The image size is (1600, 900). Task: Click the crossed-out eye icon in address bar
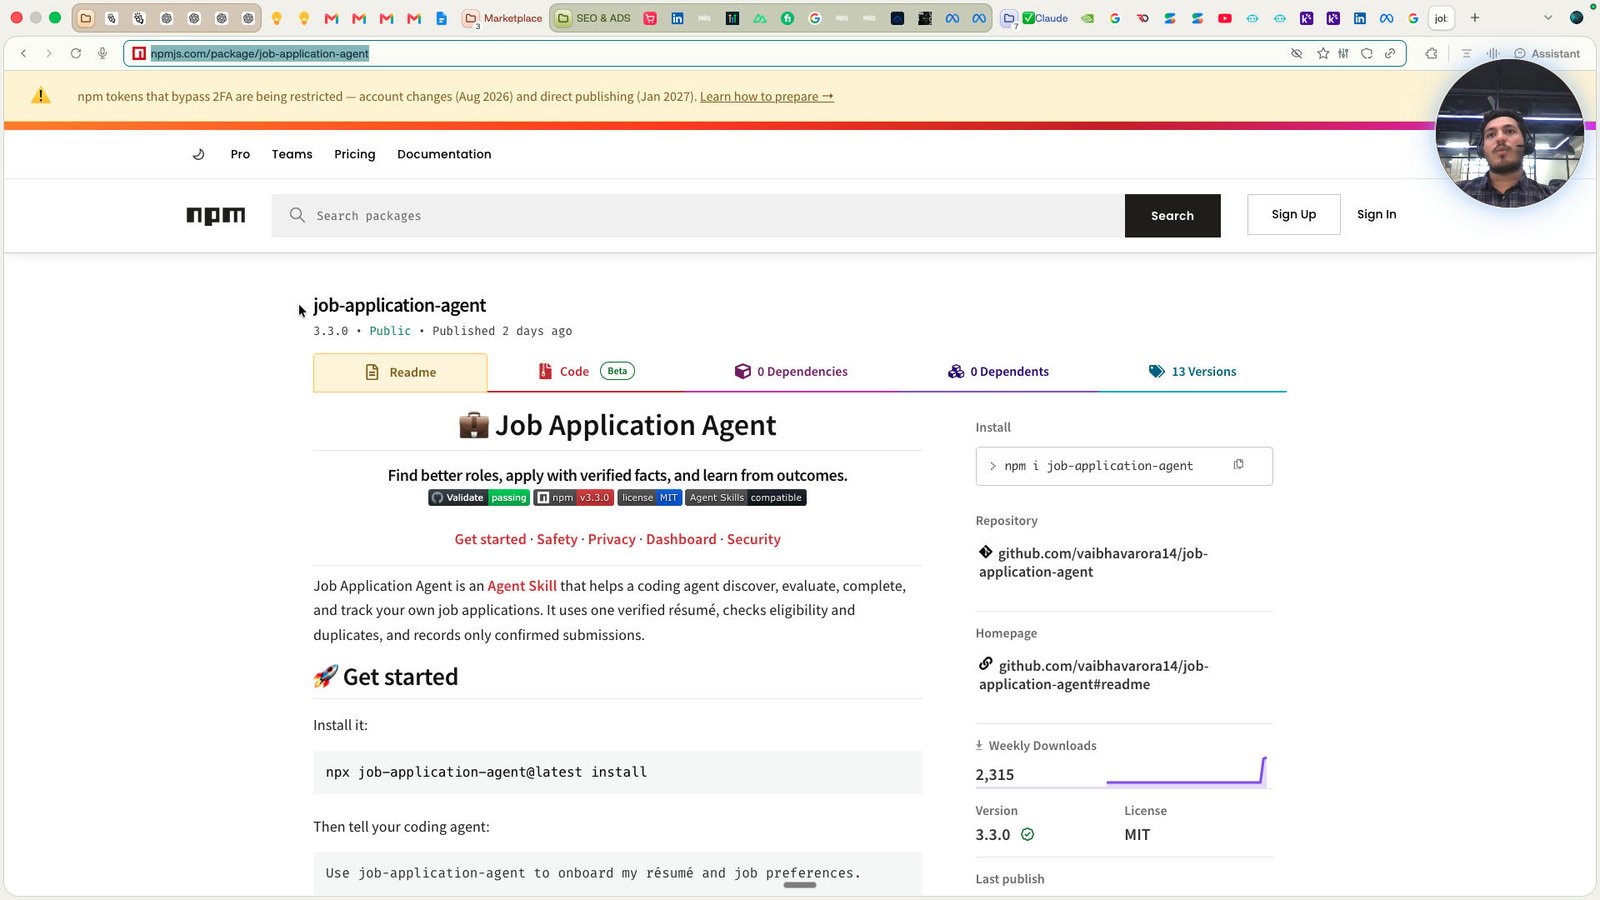pyautogui.click(x=1297, y=54)
